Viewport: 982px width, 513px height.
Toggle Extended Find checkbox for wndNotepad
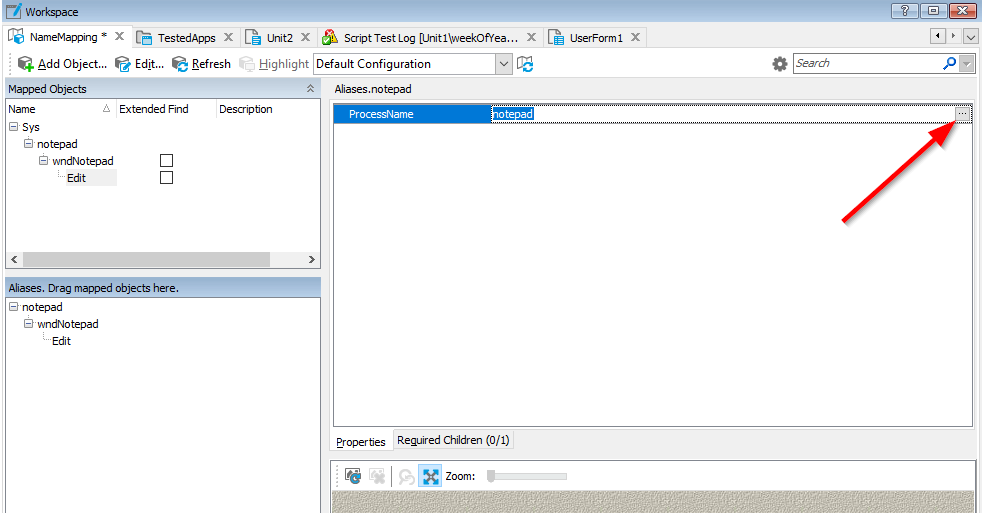click(x=167, y=161)
